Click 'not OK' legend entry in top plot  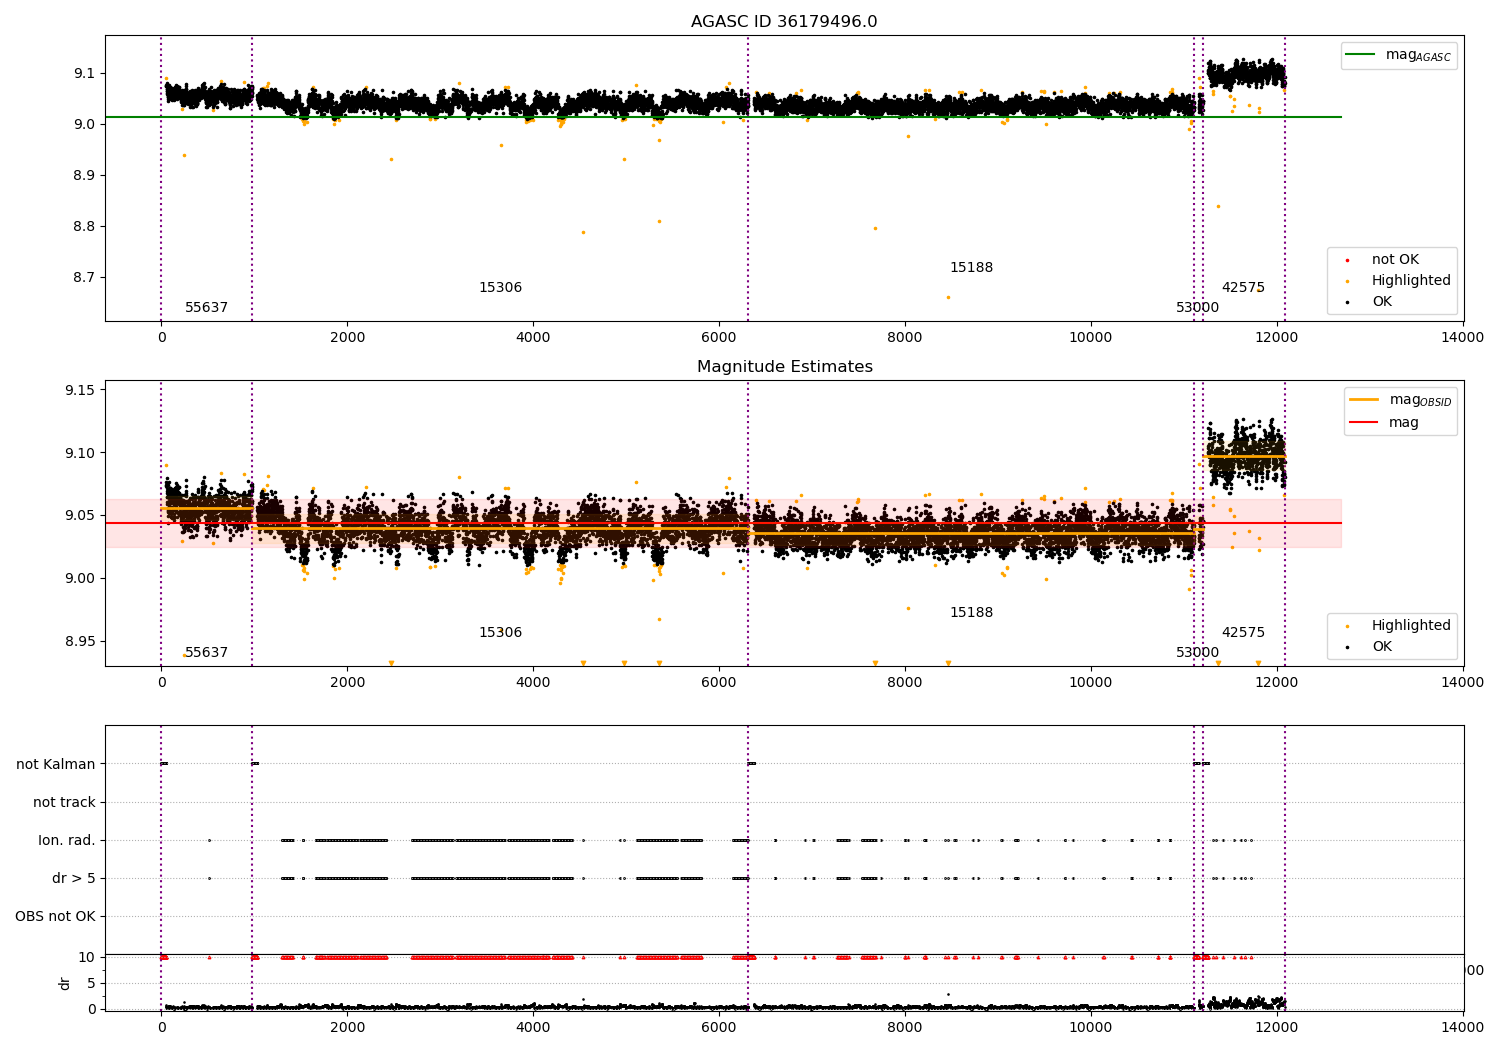click(1395, 260)
